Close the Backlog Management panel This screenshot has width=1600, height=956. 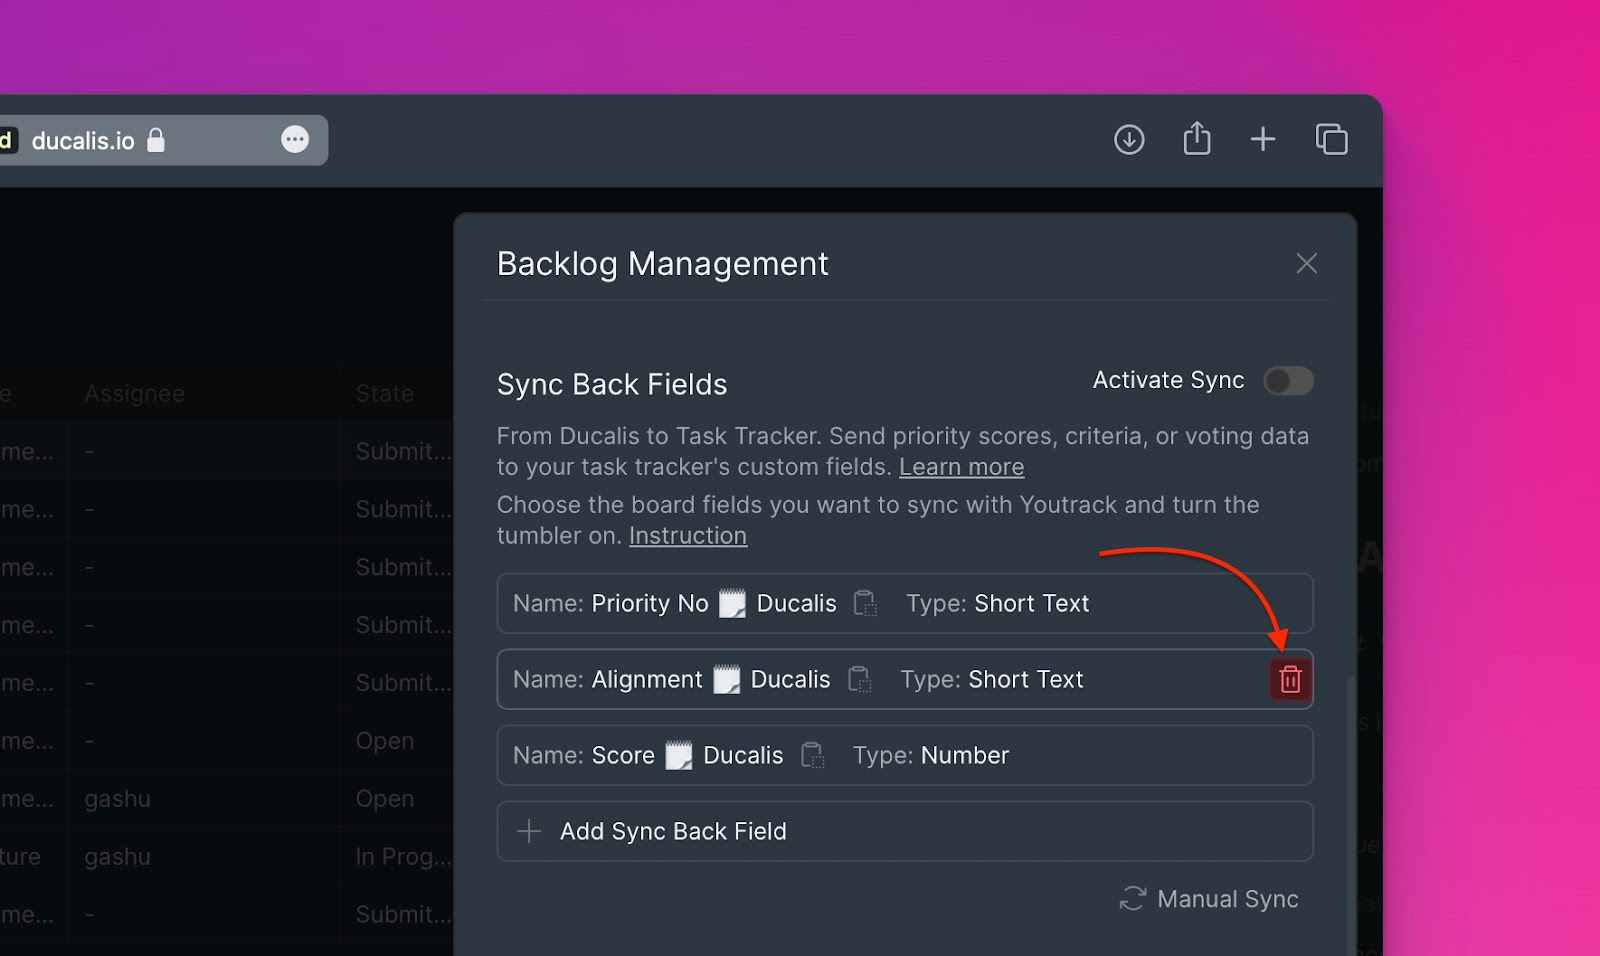pos(1306,263)
